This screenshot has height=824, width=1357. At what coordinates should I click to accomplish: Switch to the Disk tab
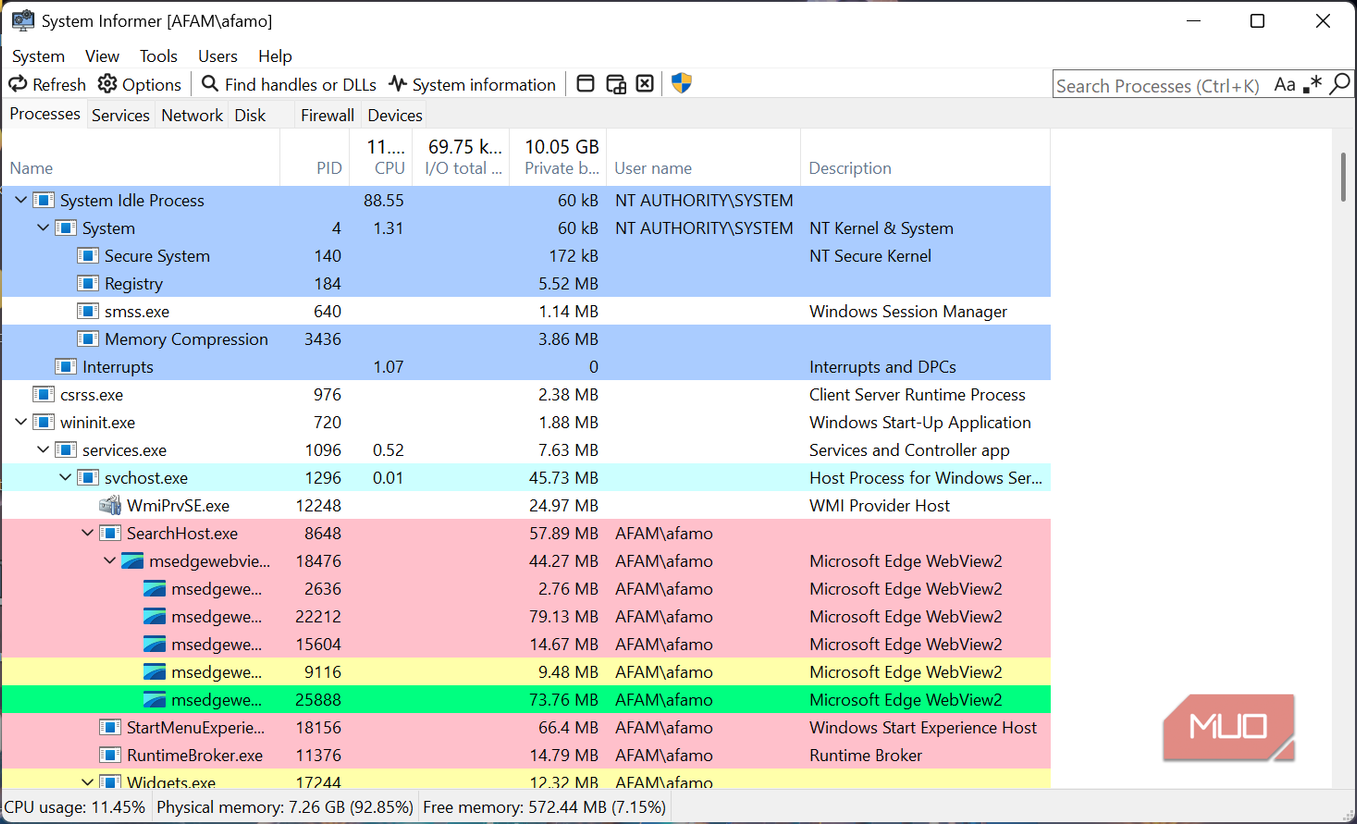(250, 115)
